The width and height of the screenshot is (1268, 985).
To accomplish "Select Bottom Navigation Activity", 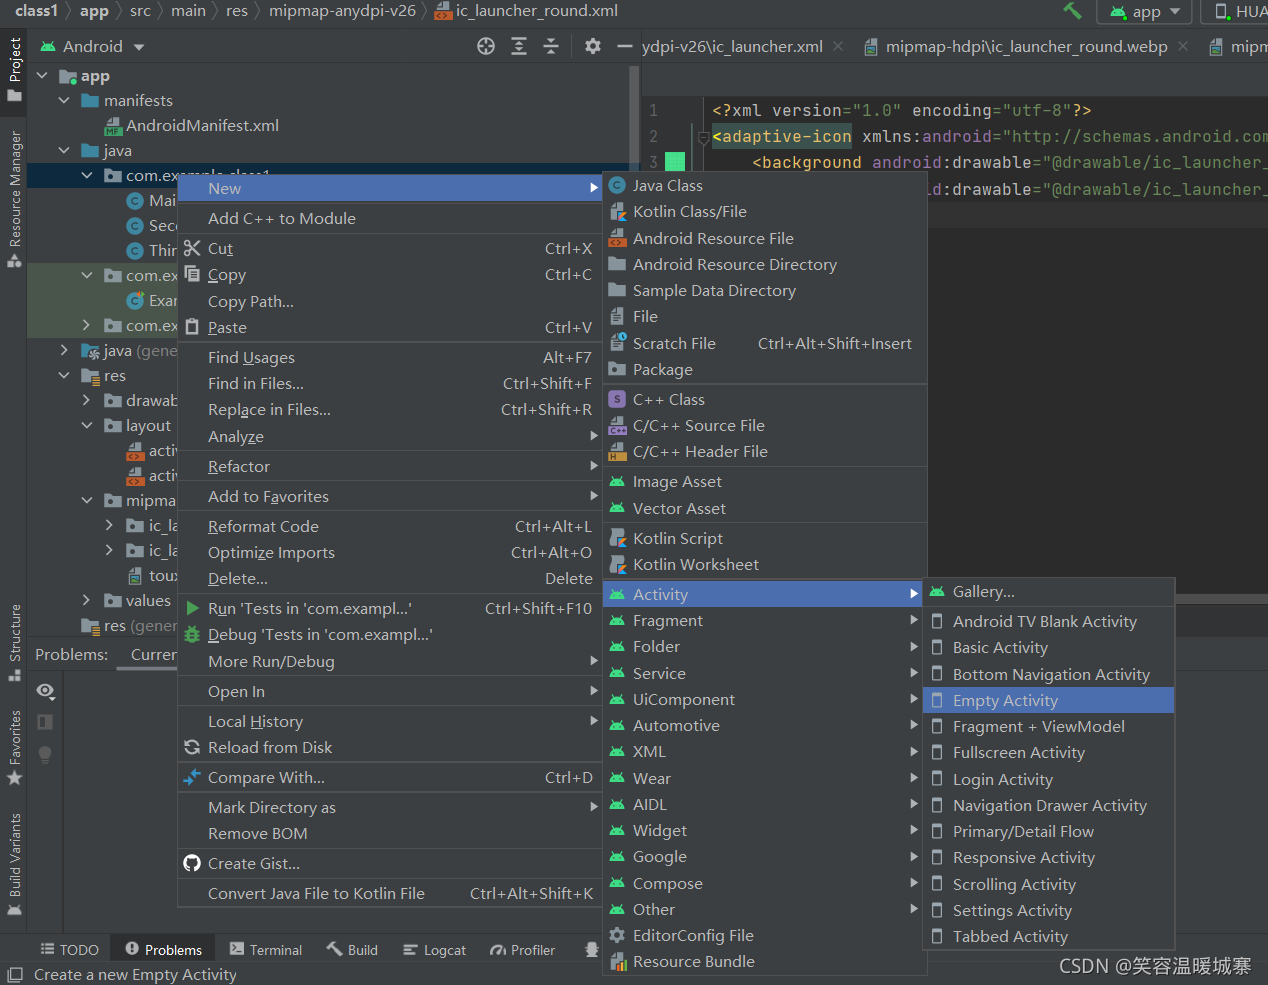I will click(x=1048, y=675).
